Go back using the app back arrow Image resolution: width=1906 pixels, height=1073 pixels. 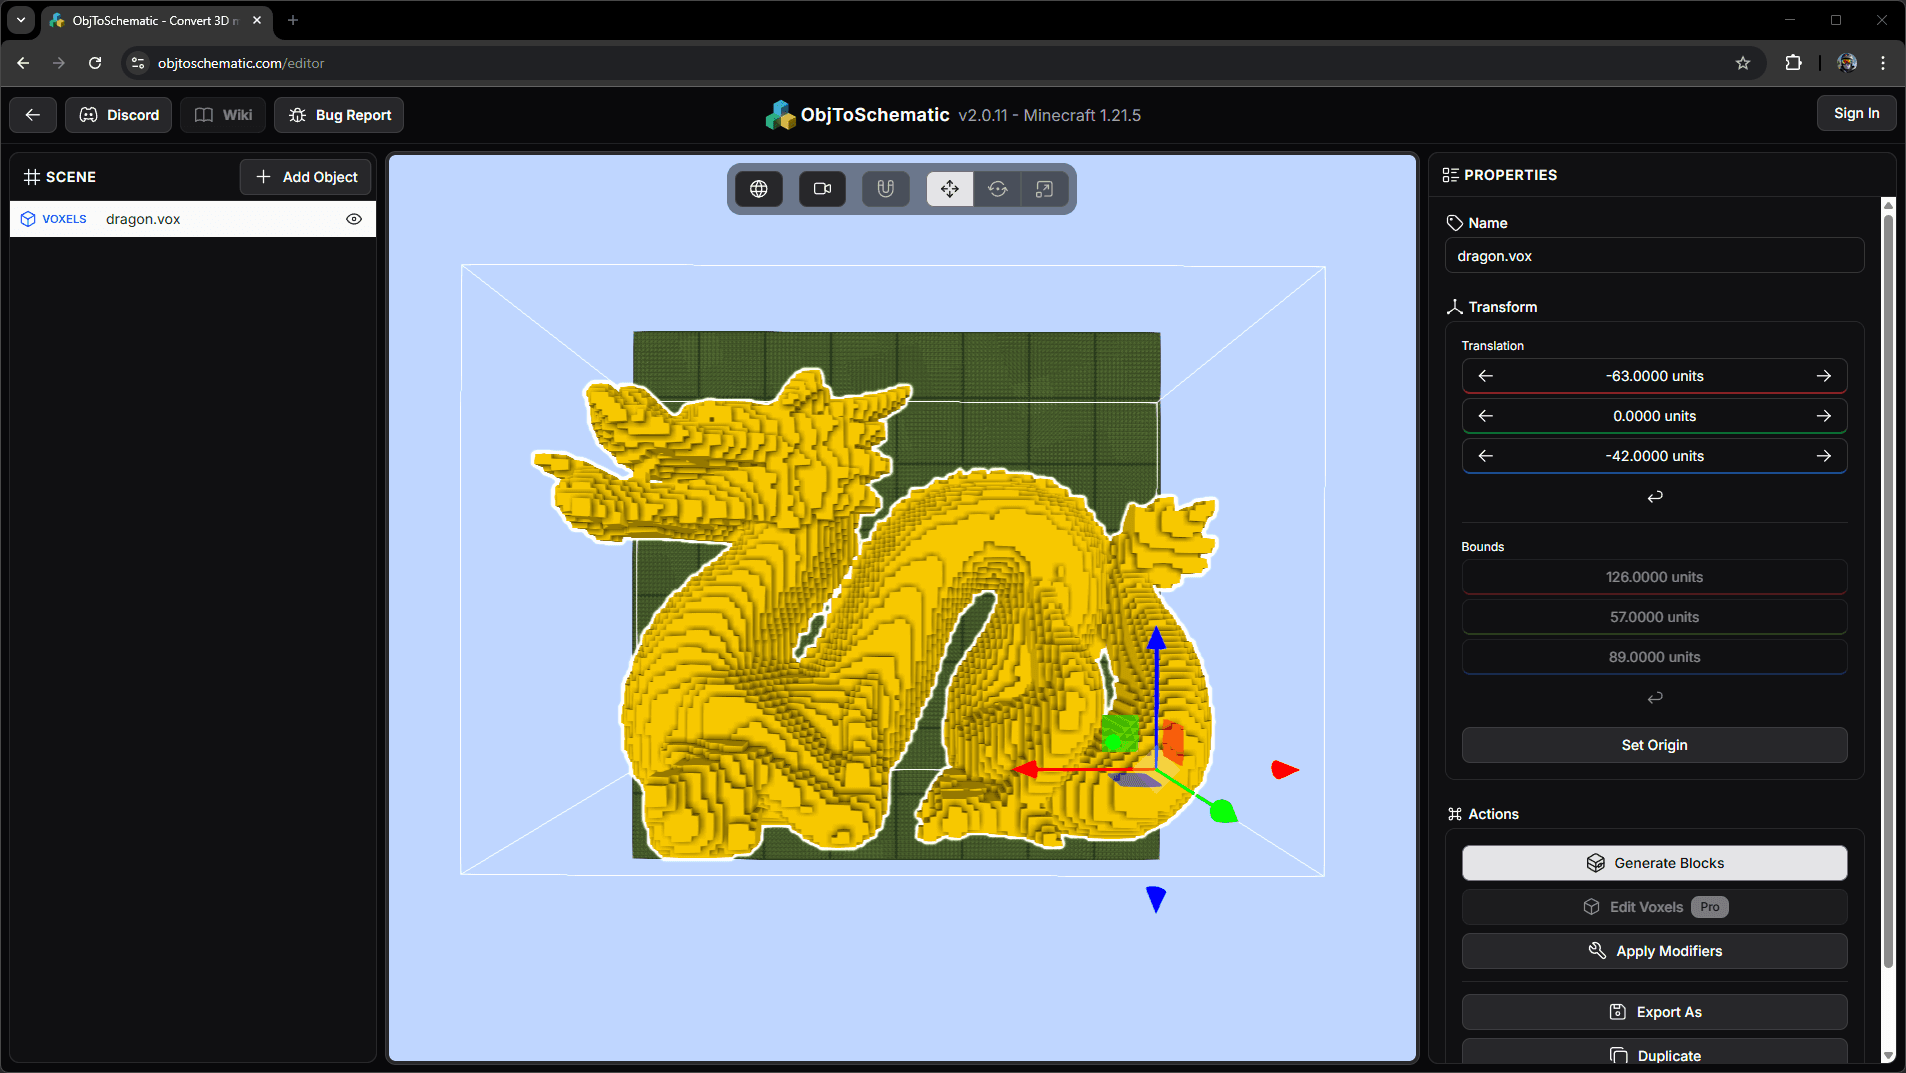point(33,115)
